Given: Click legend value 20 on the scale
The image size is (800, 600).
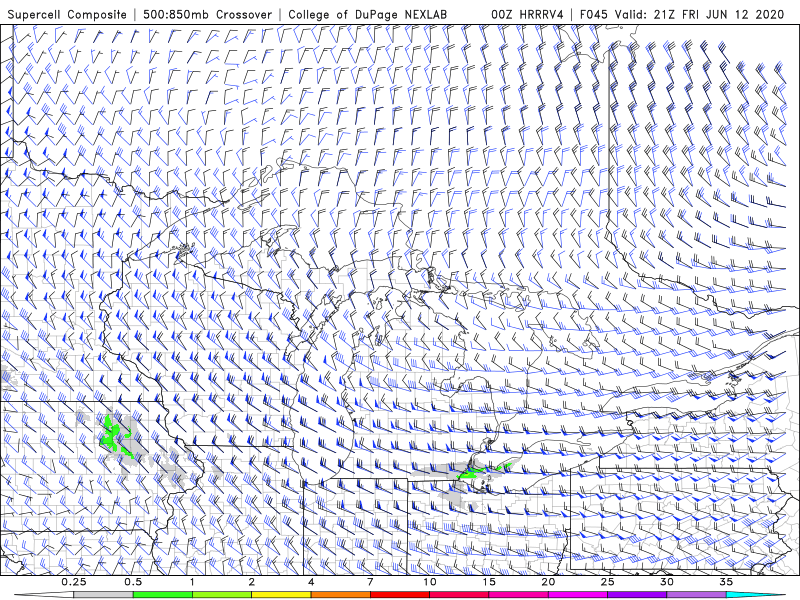Looking at the screenshot, I should 548,582.
